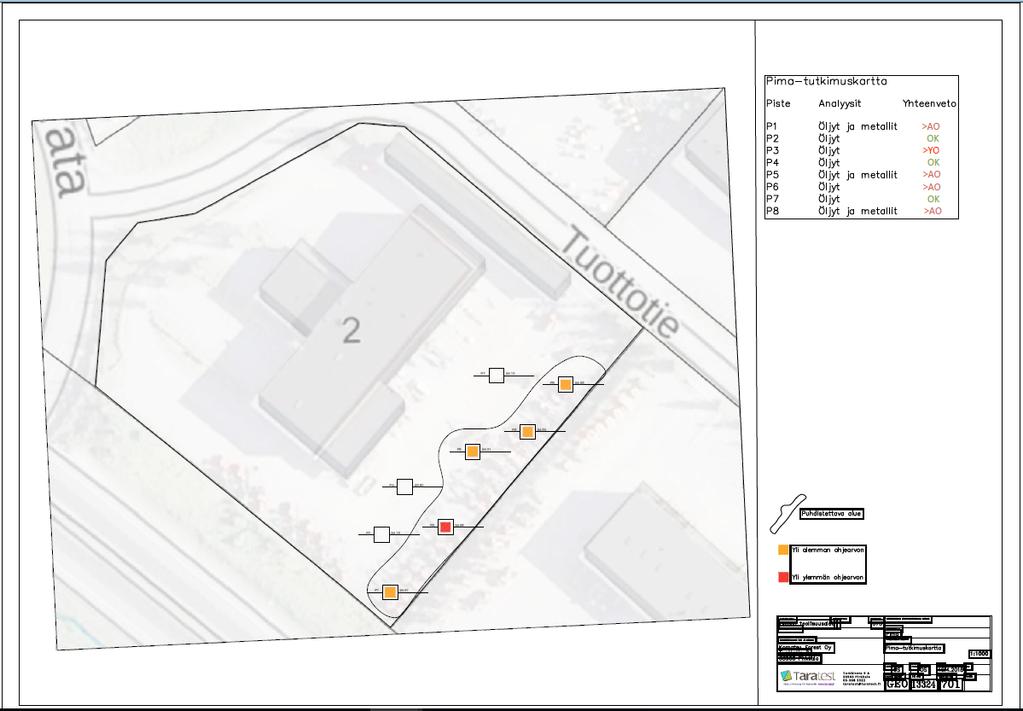Click the '1:1000' scale value in the title block
This screenshot has height=711, width=1023.
[x=979, y=654]
